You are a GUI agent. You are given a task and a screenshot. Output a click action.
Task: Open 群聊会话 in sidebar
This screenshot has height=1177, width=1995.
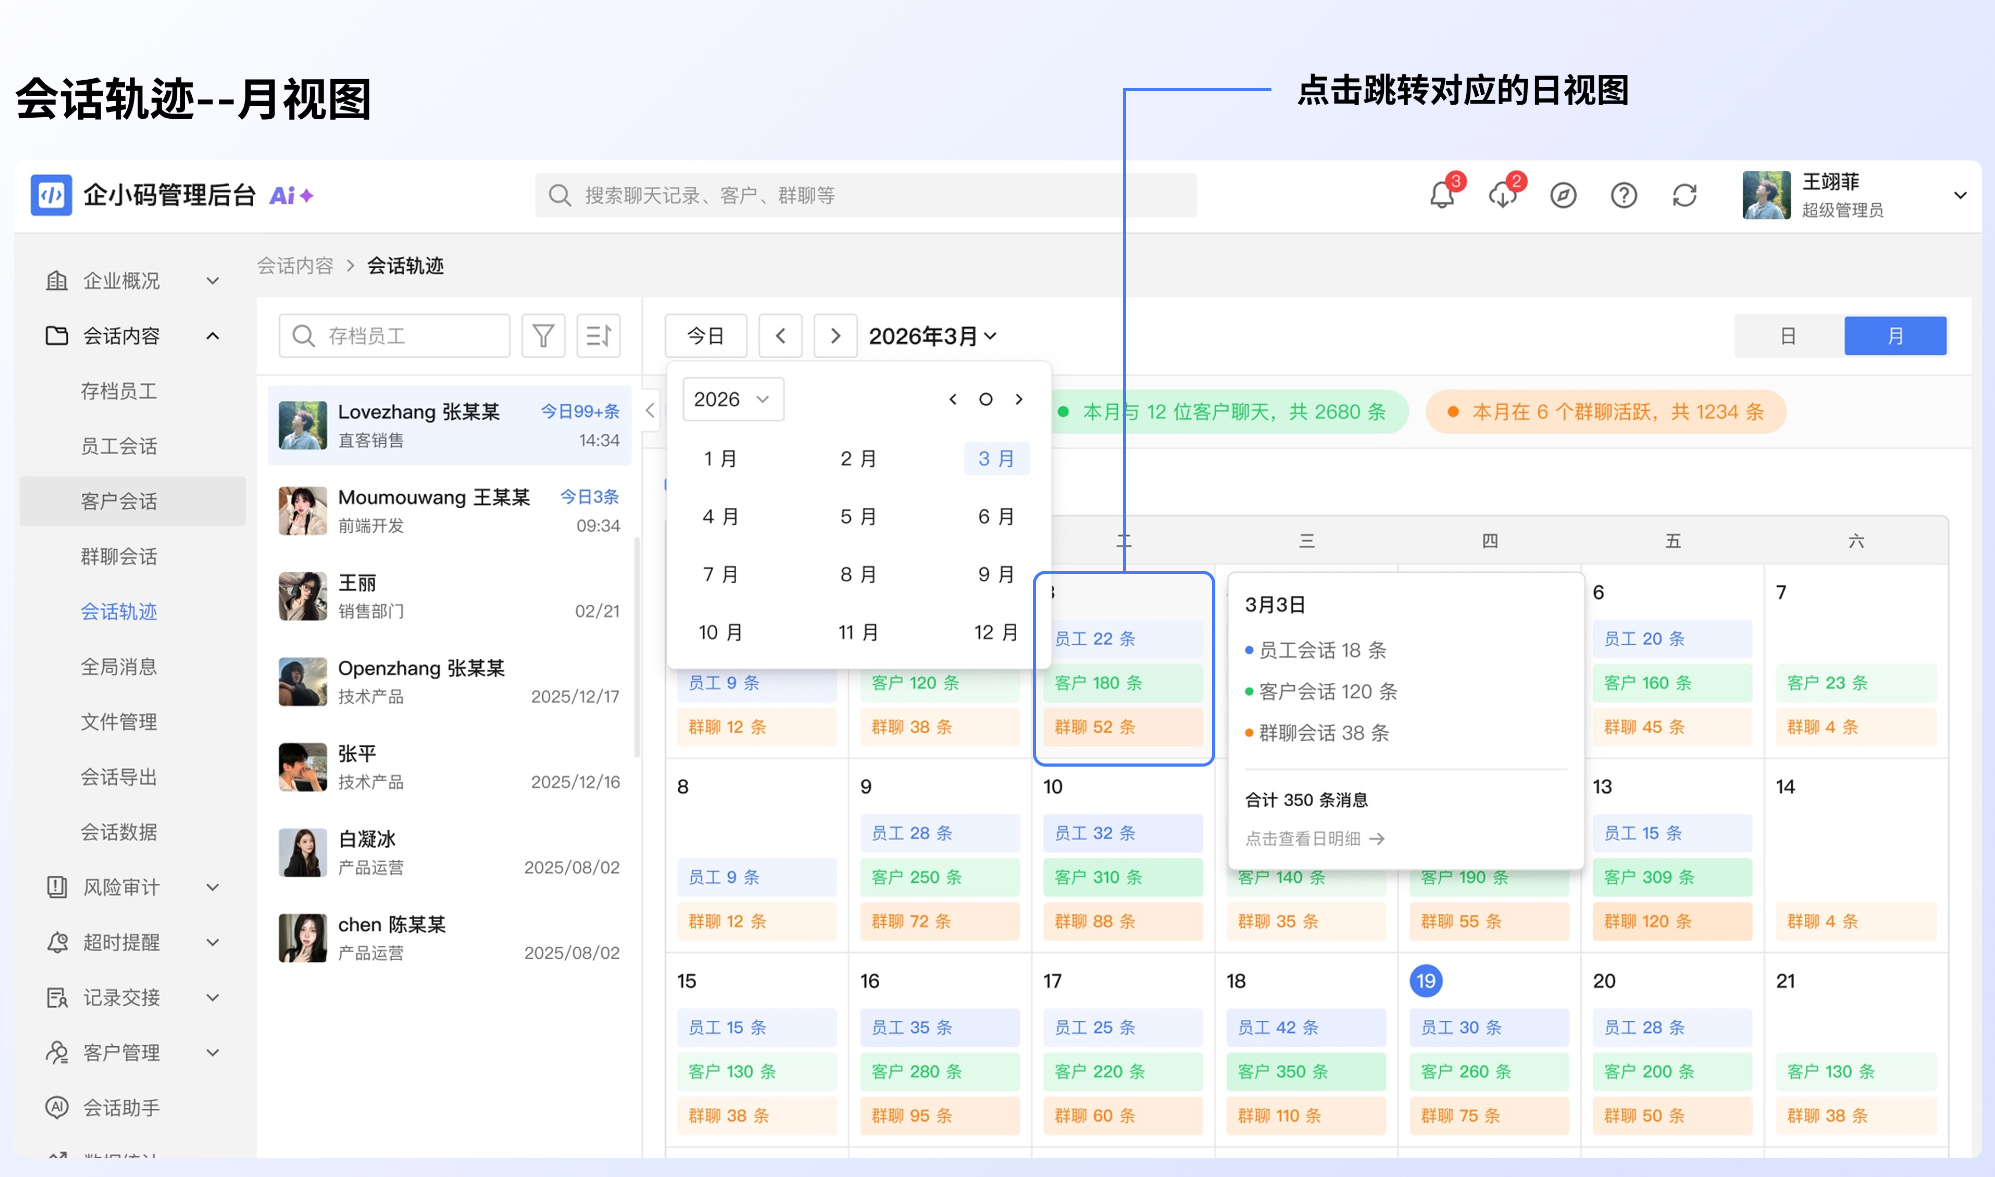(x=119, y=556)
